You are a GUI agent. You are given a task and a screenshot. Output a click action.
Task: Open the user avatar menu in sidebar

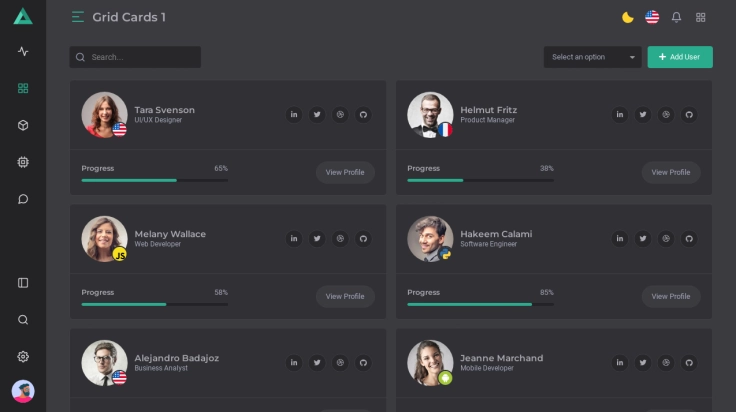23,391
